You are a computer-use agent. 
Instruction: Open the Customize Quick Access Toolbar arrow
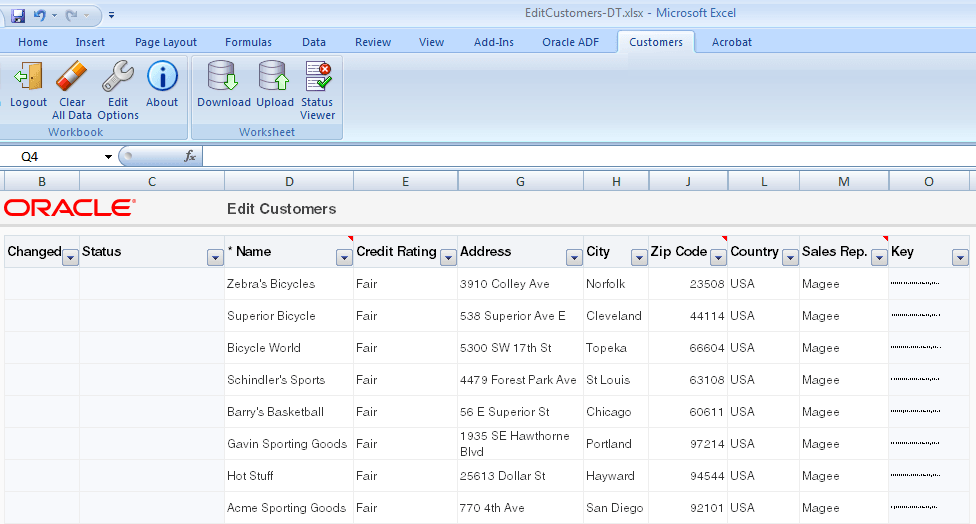[111, 15]
